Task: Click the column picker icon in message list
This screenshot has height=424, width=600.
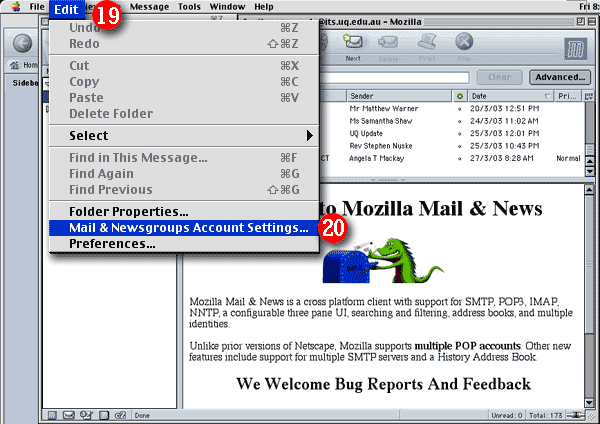Action: pyautogui.click(x=588, y=95)
